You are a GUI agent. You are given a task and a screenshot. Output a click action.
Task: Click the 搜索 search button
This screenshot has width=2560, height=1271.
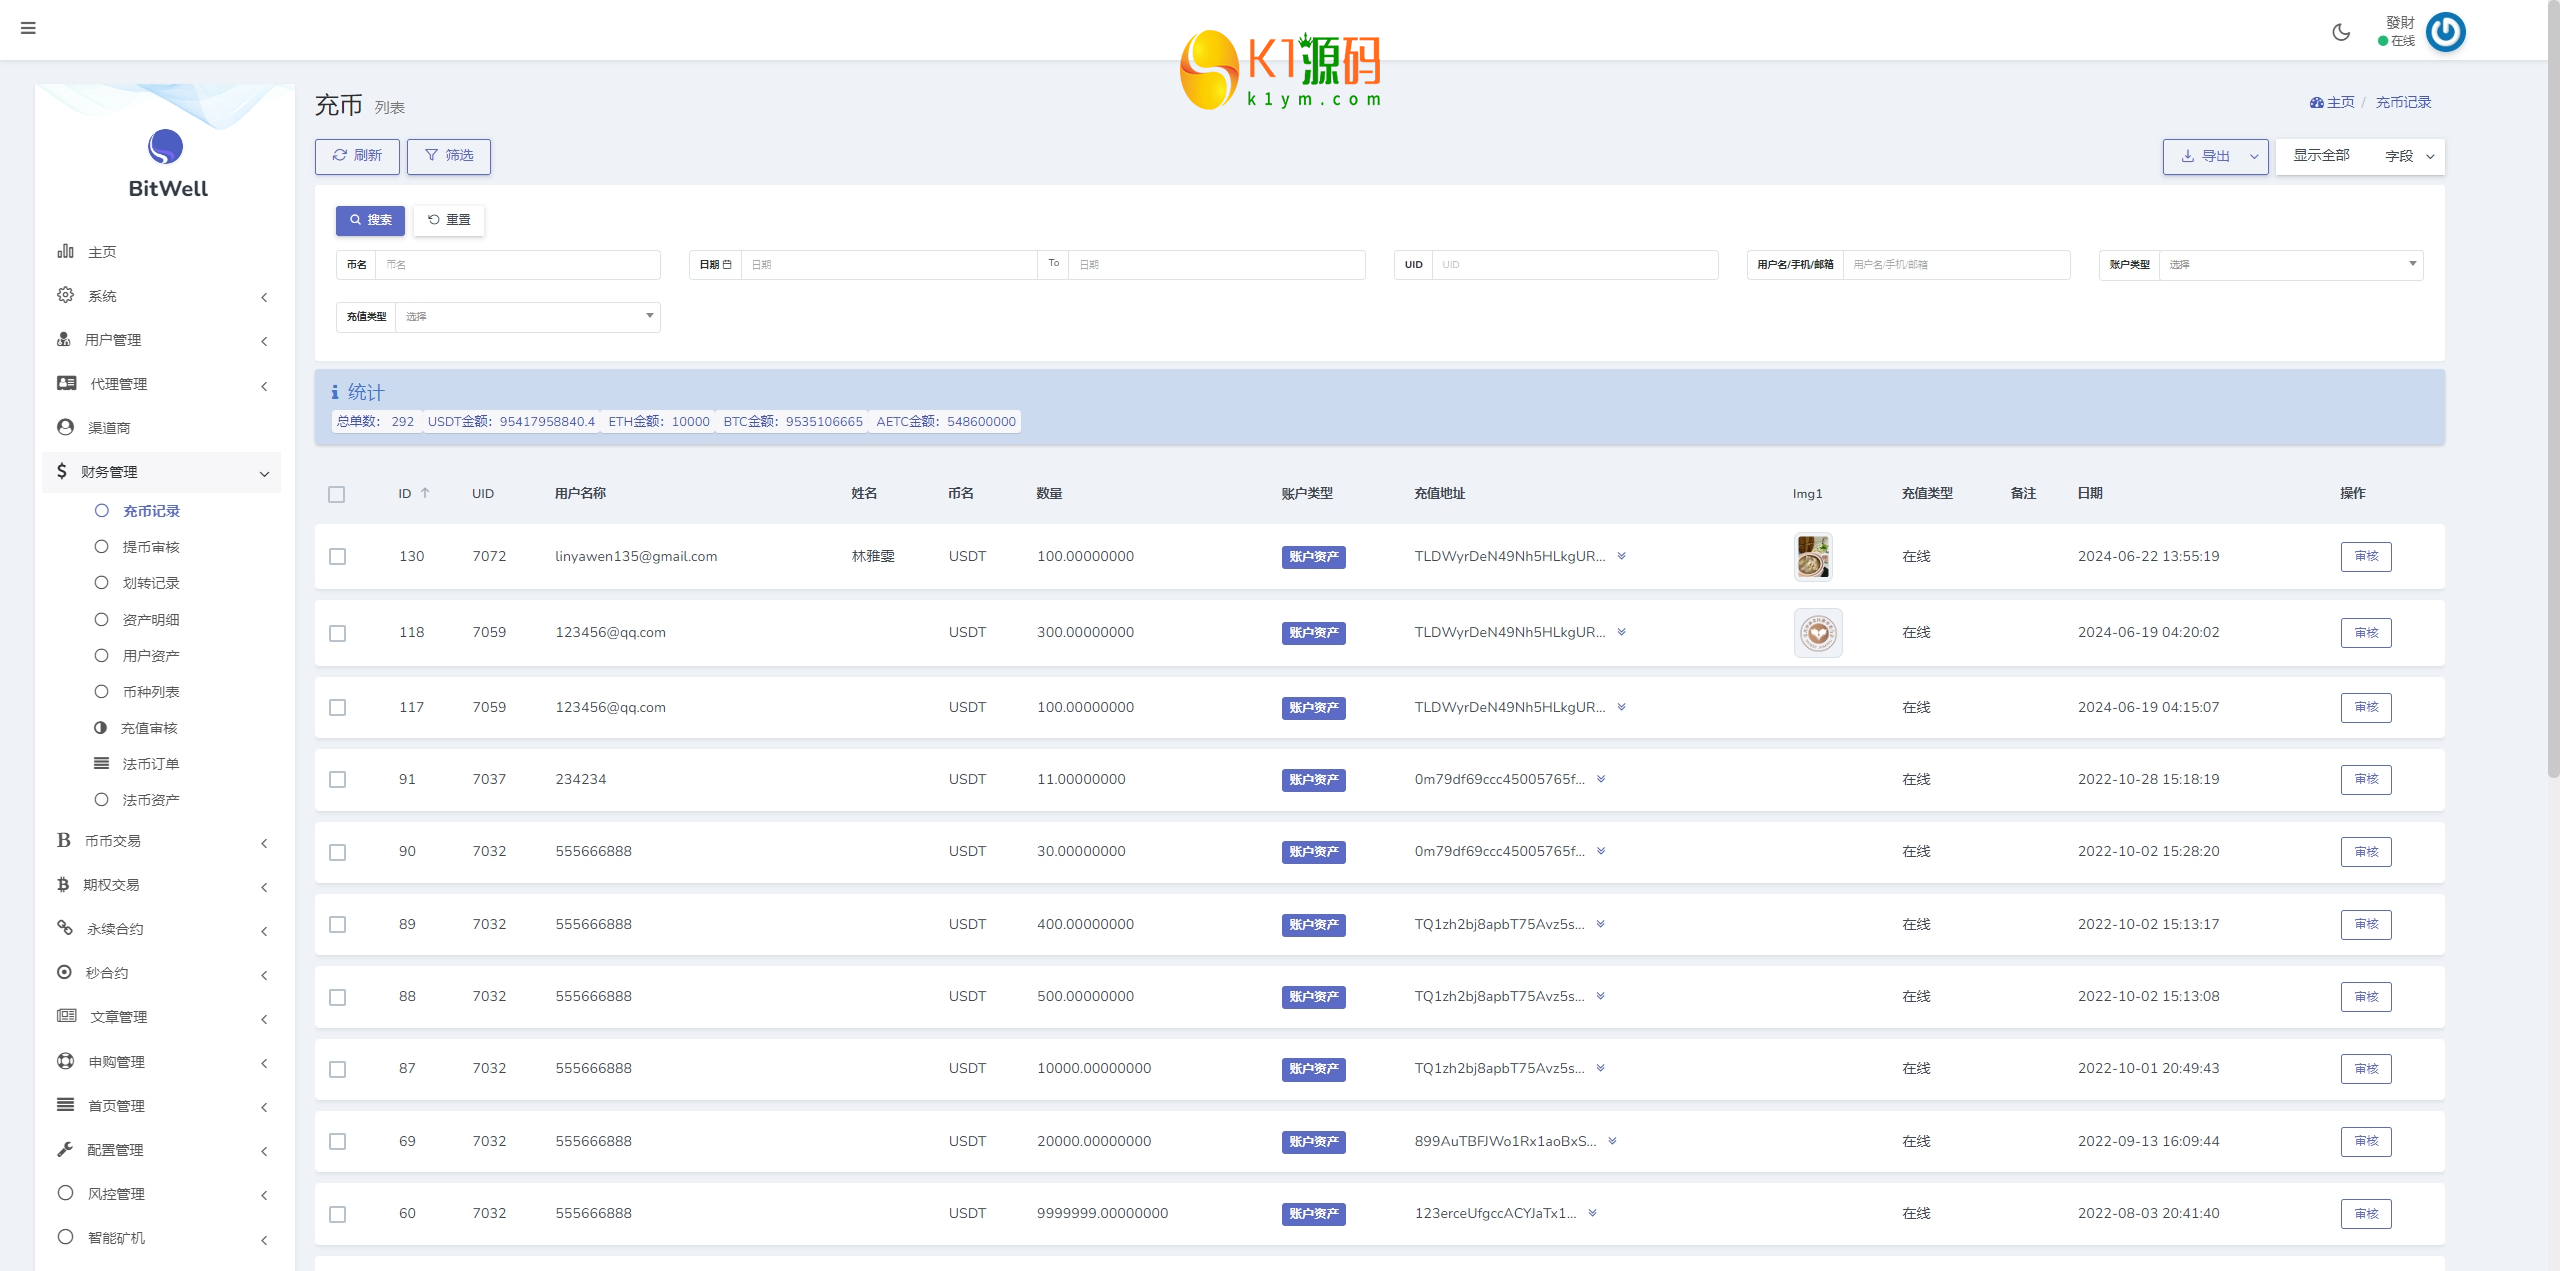[x=370, y=220]
